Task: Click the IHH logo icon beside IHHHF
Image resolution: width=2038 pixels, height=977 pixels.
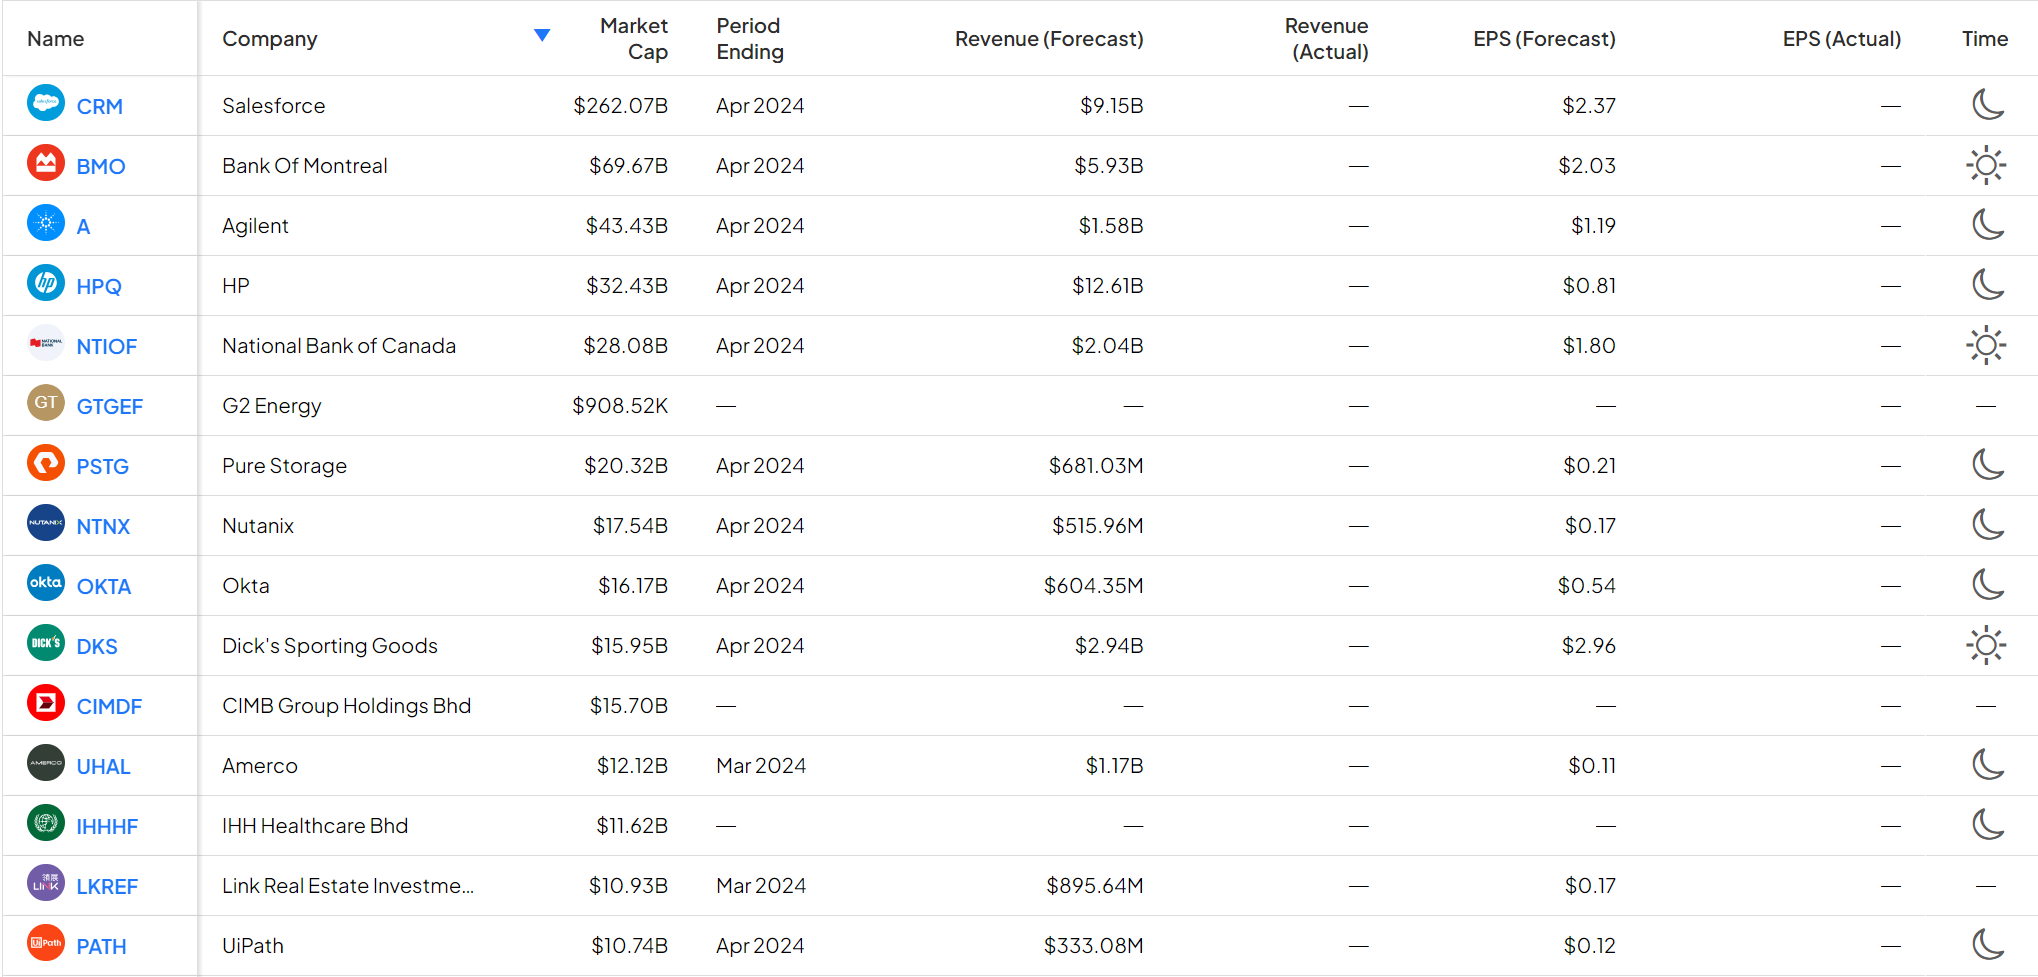Action: (46, 823)
